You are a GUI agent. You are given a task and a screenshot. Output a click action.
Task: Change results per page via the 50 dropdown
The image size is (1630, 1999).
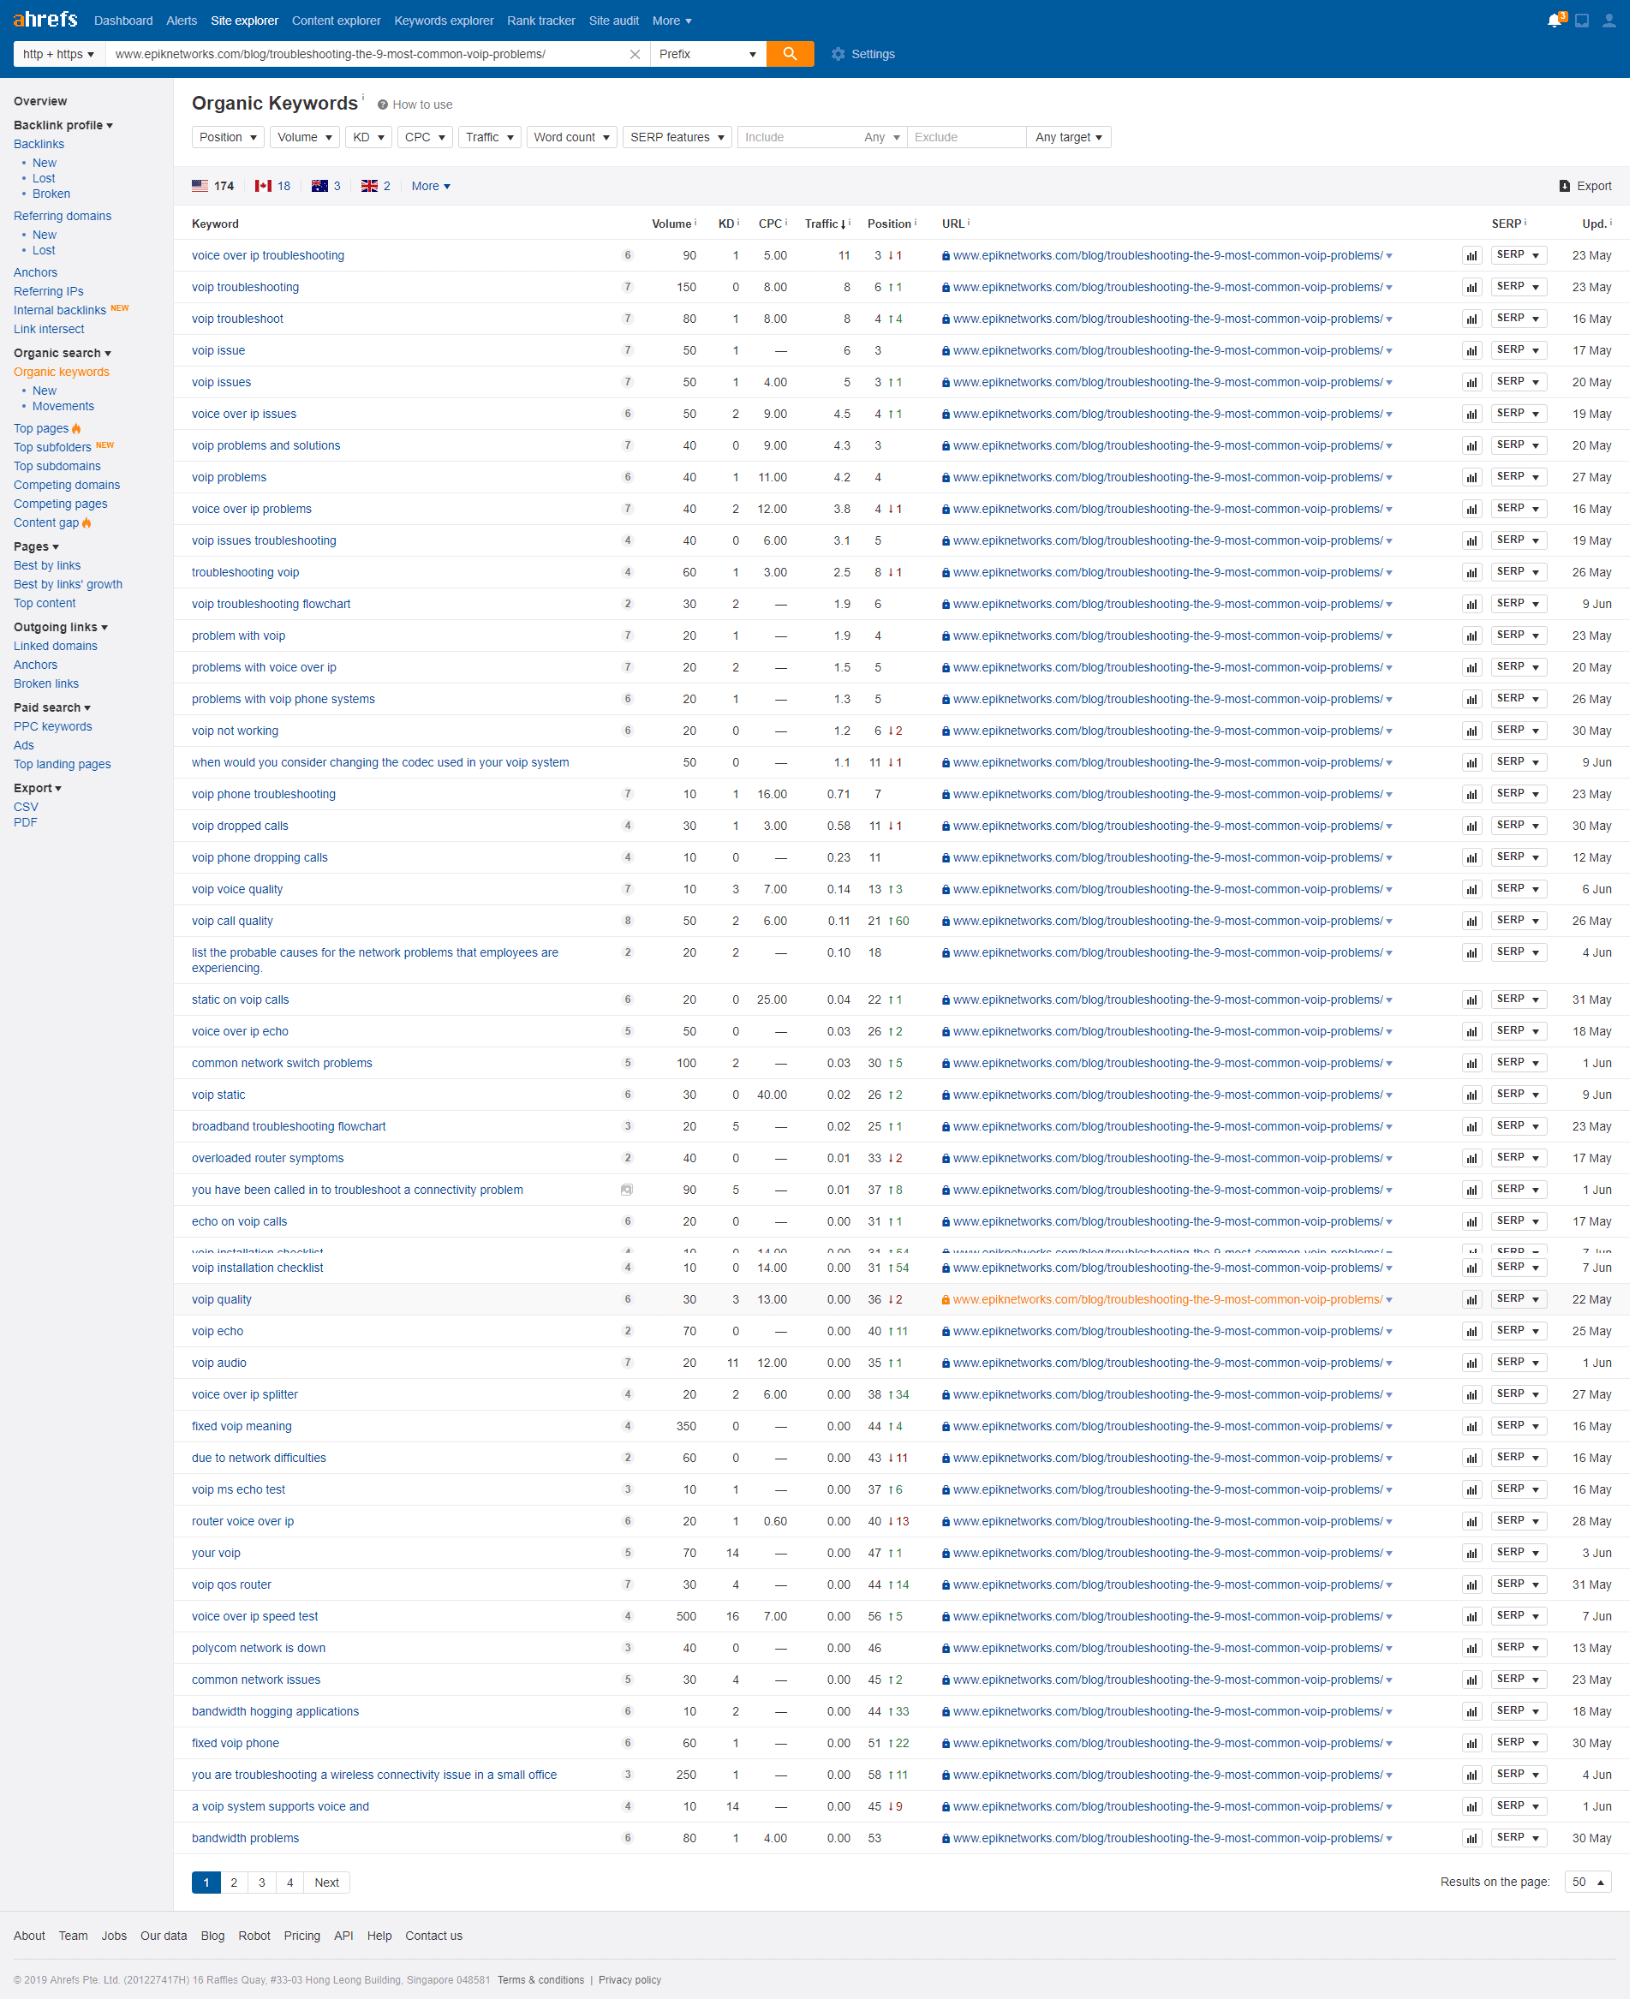(1587, 1882)
